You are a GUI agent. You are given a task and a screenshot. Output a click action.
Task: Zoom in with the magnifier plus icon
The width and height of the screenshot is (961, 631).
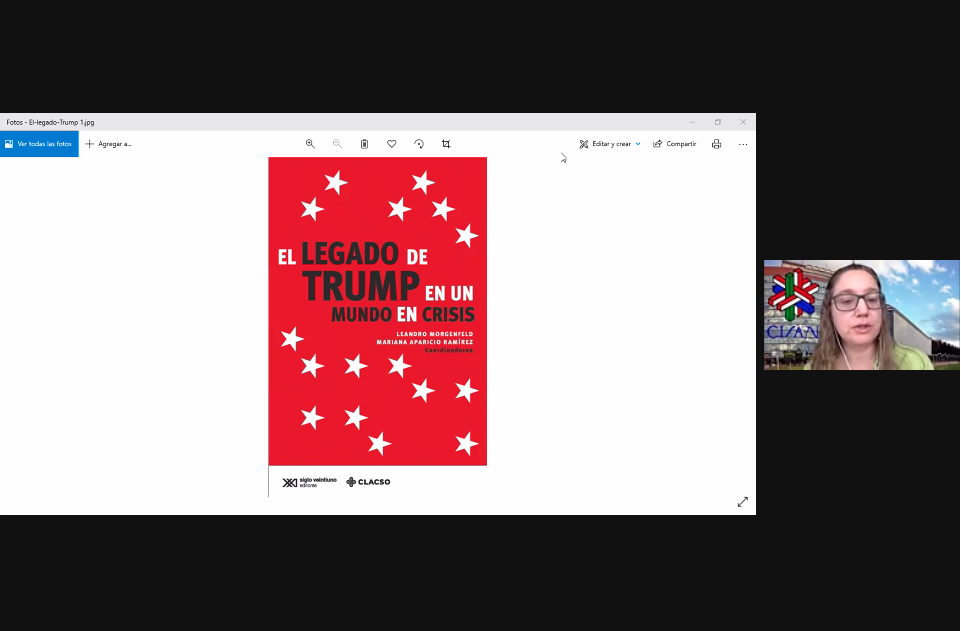pyautogui.click(x=310, y=144)
